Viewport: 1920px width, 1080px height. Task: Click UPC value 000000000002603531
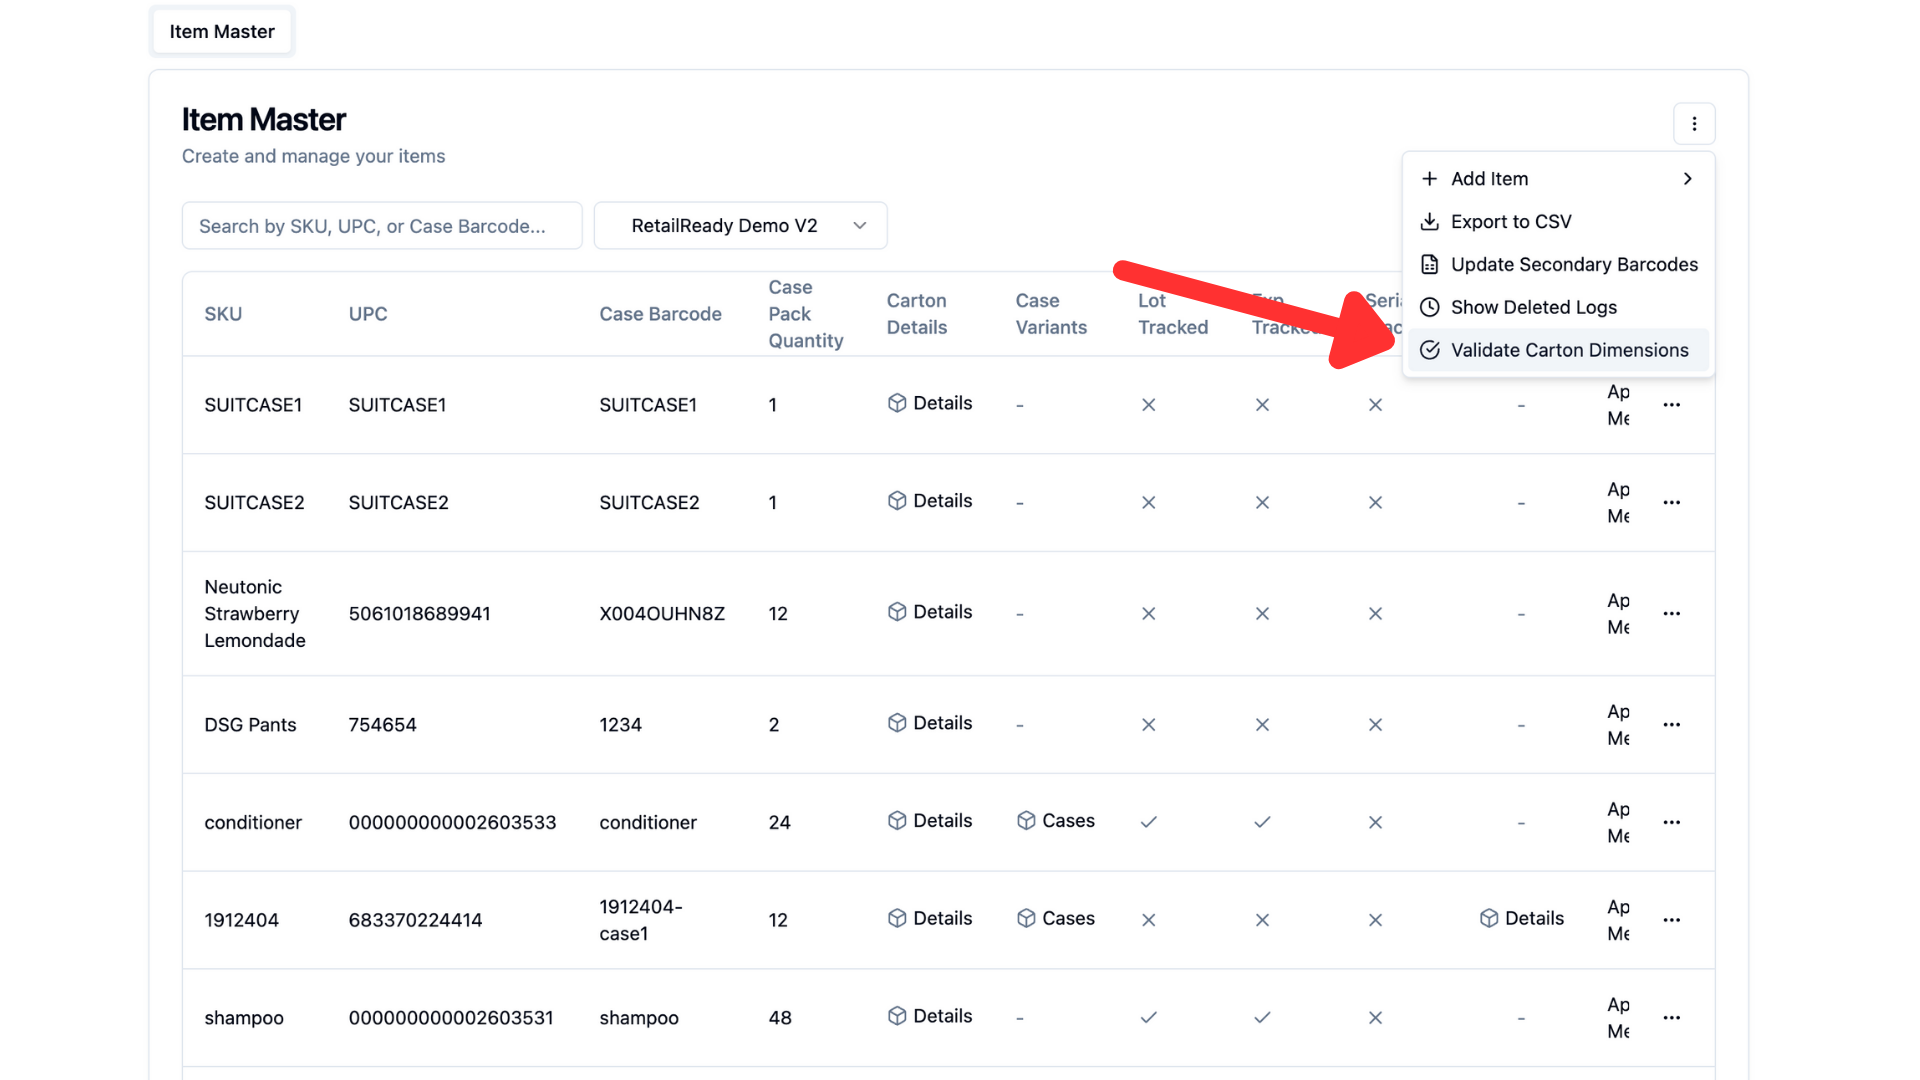pos(451,1018)
